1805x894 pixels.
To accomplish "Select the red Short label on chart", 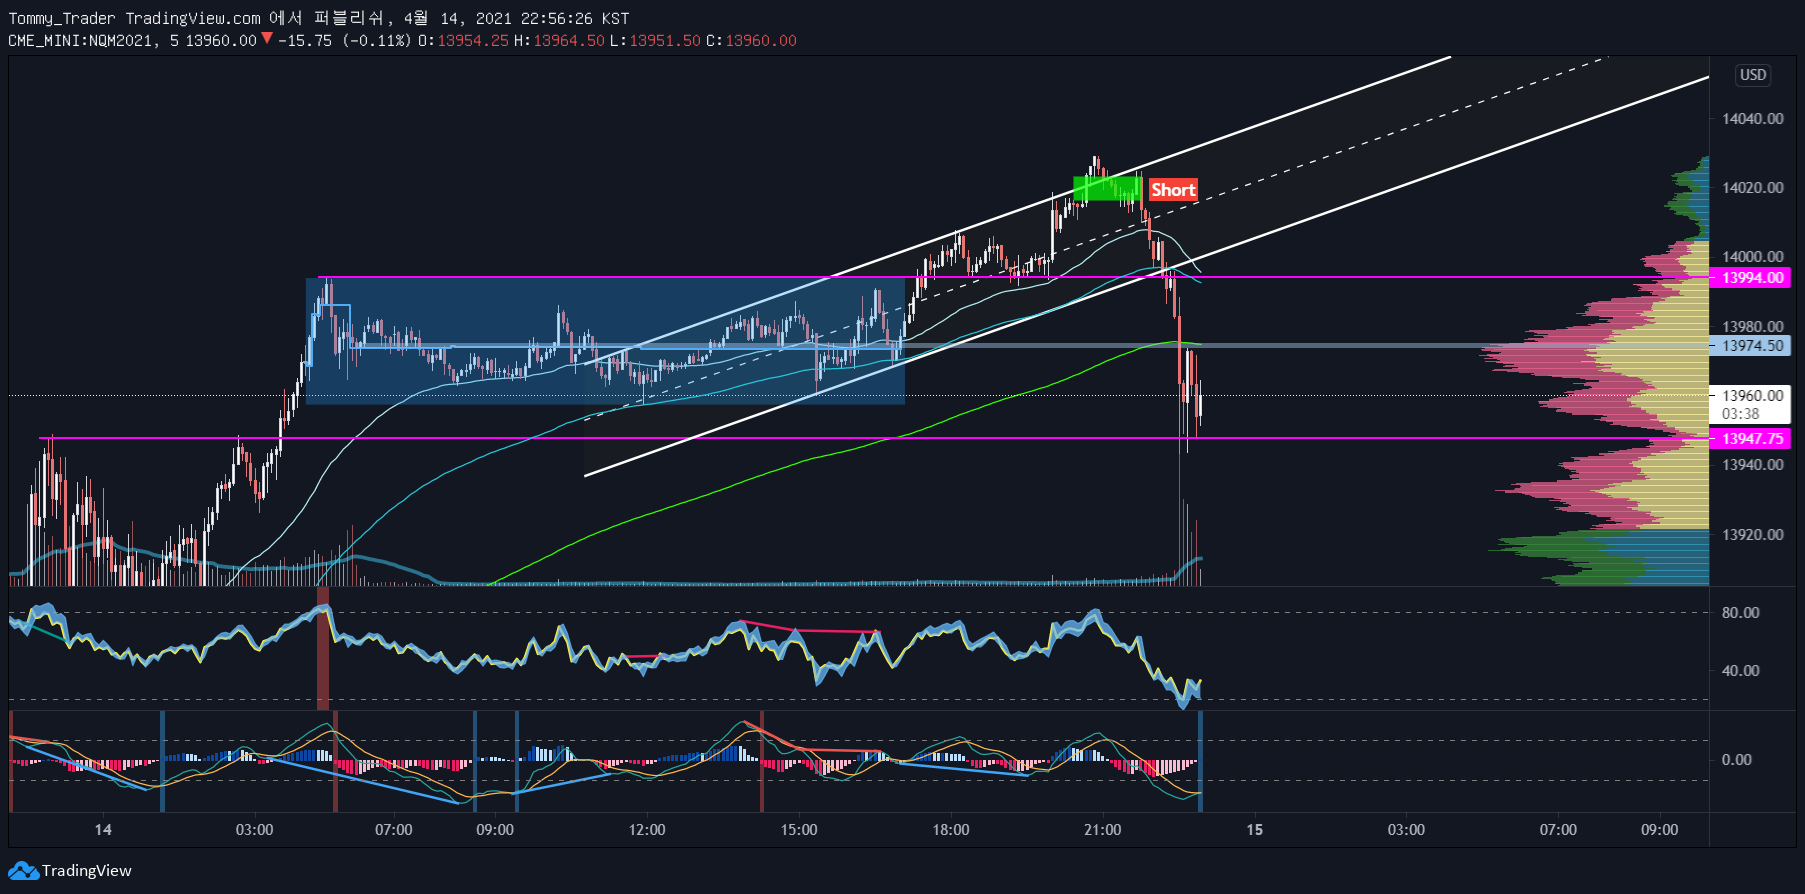I will click(1173, 190).
